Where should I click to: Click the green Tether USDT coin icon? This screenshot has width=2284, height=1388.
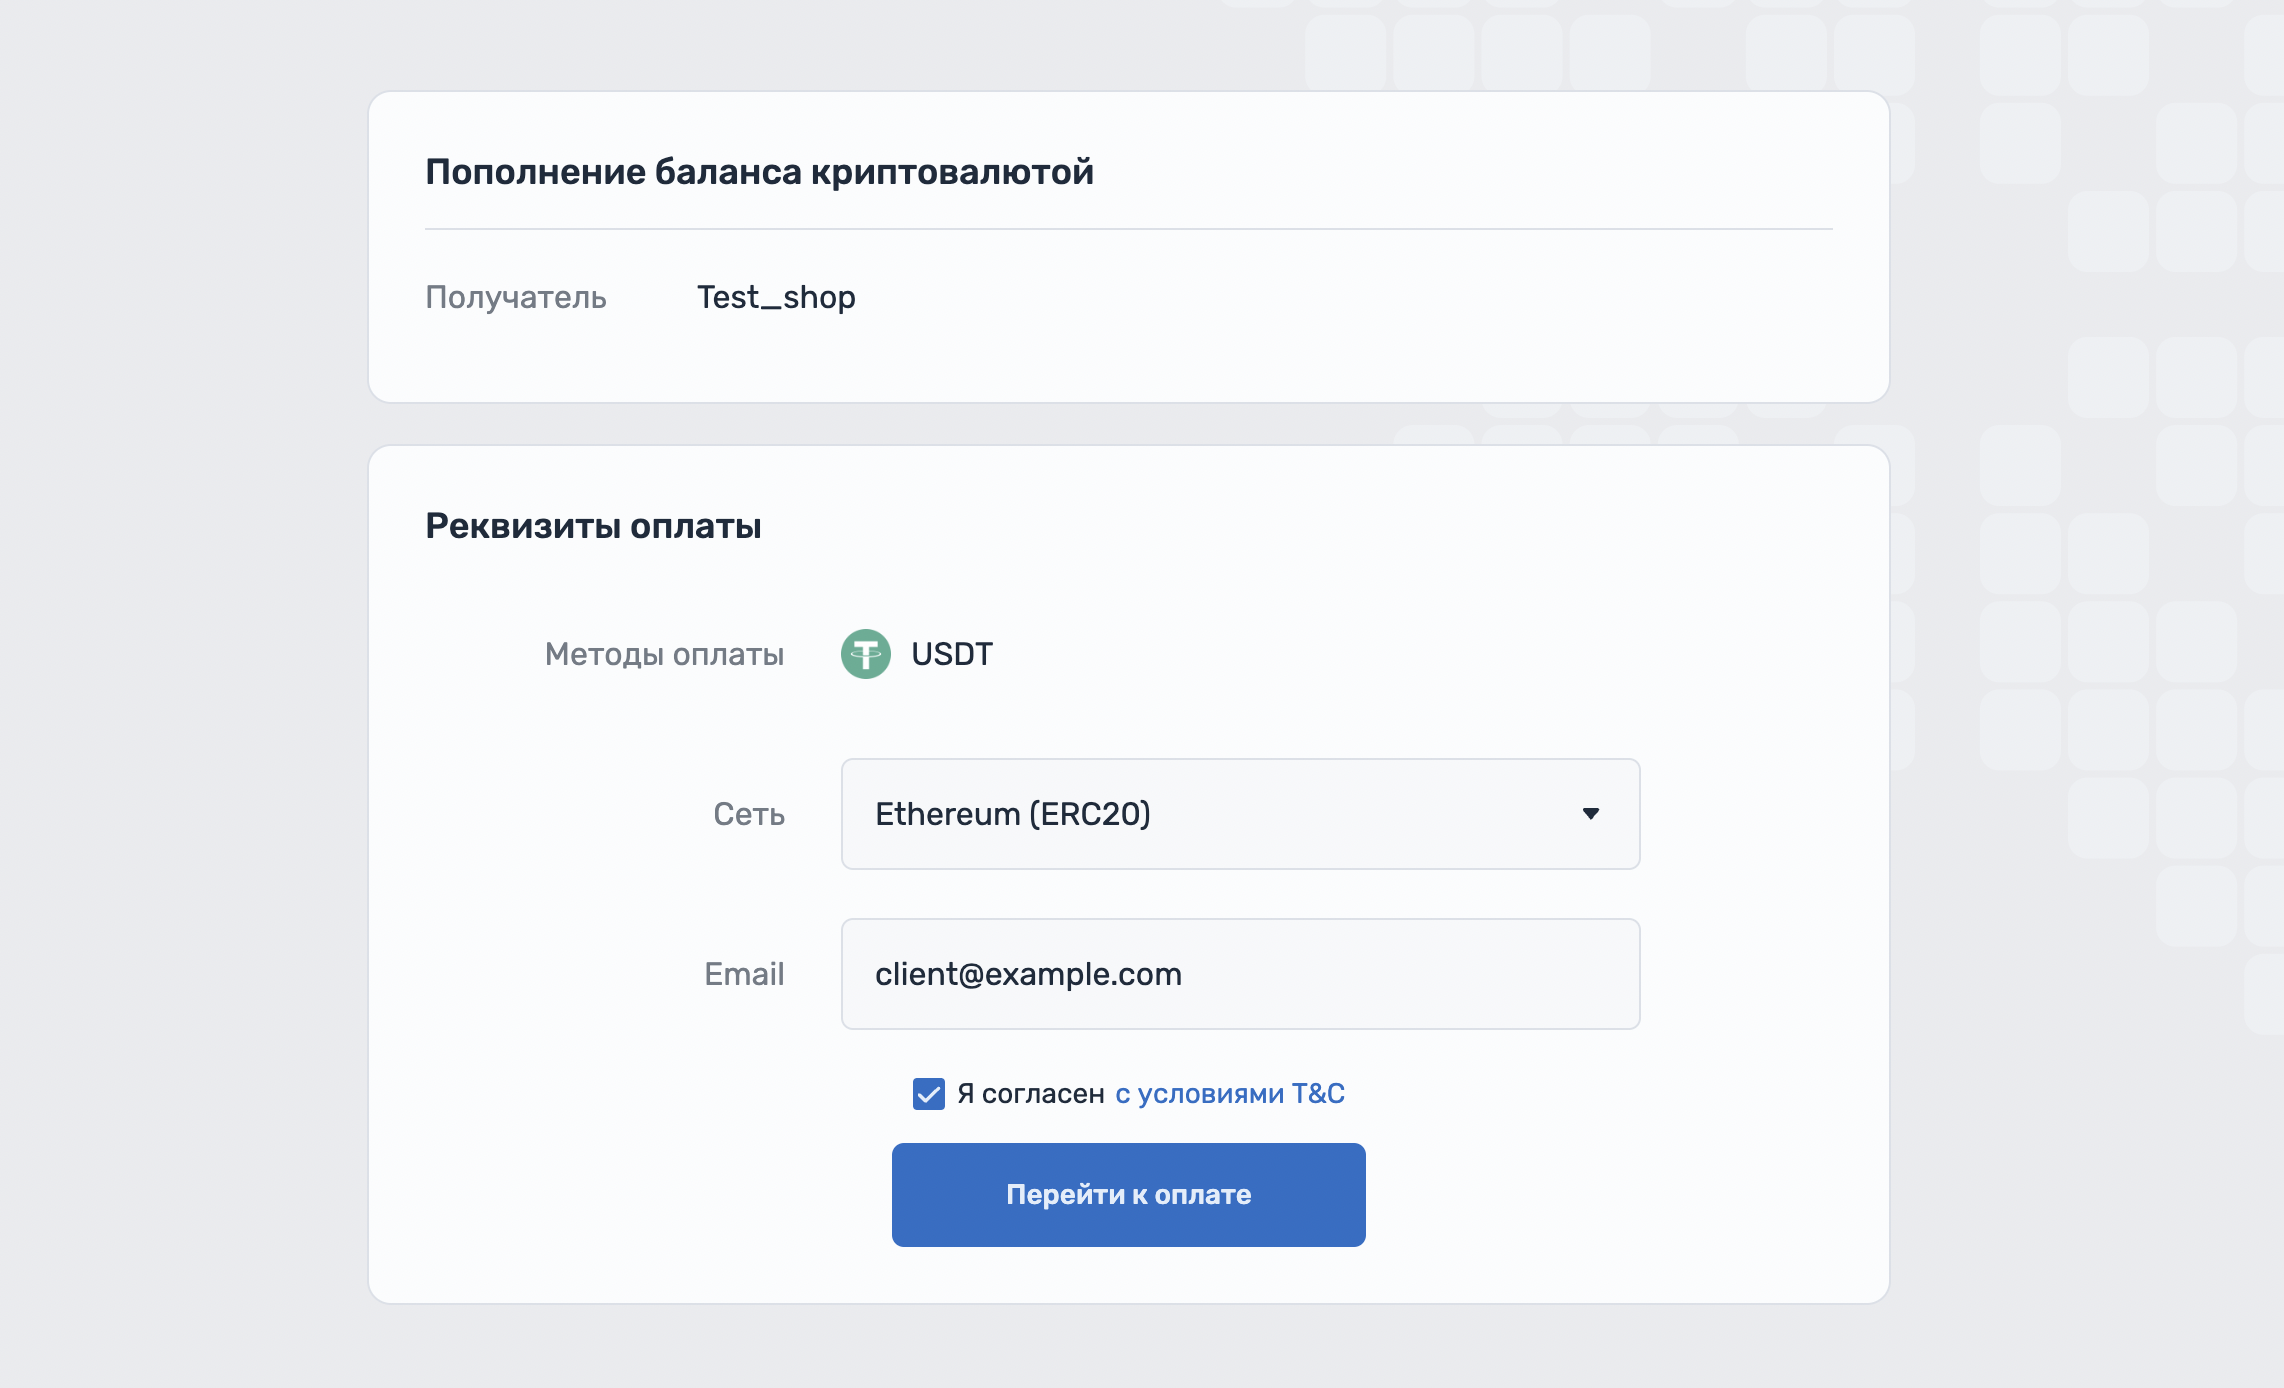865,654
